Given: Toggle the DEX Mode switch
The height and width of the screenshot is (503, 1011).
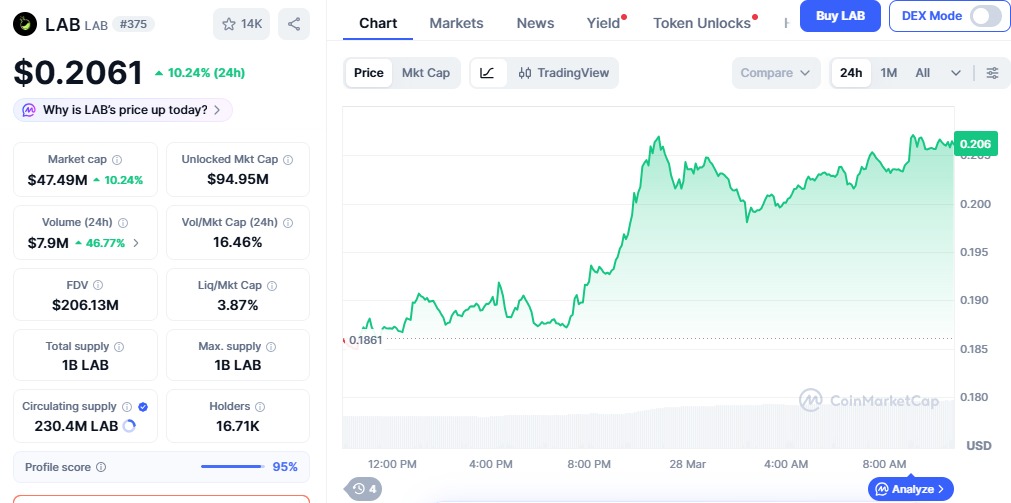Looking at the screenshot, I should [986, 16].
